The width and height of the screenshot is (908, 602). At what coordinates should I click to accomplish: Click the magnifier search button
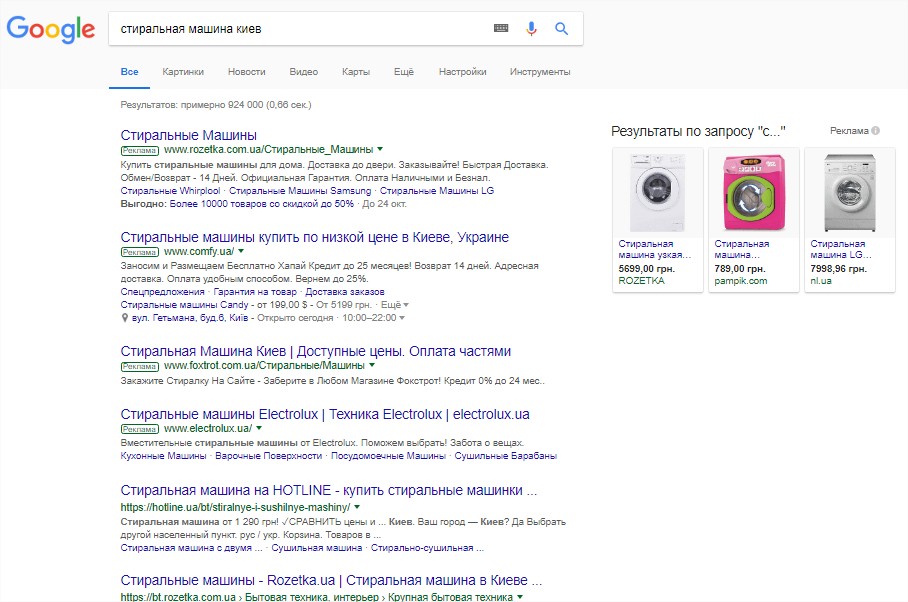561,28
